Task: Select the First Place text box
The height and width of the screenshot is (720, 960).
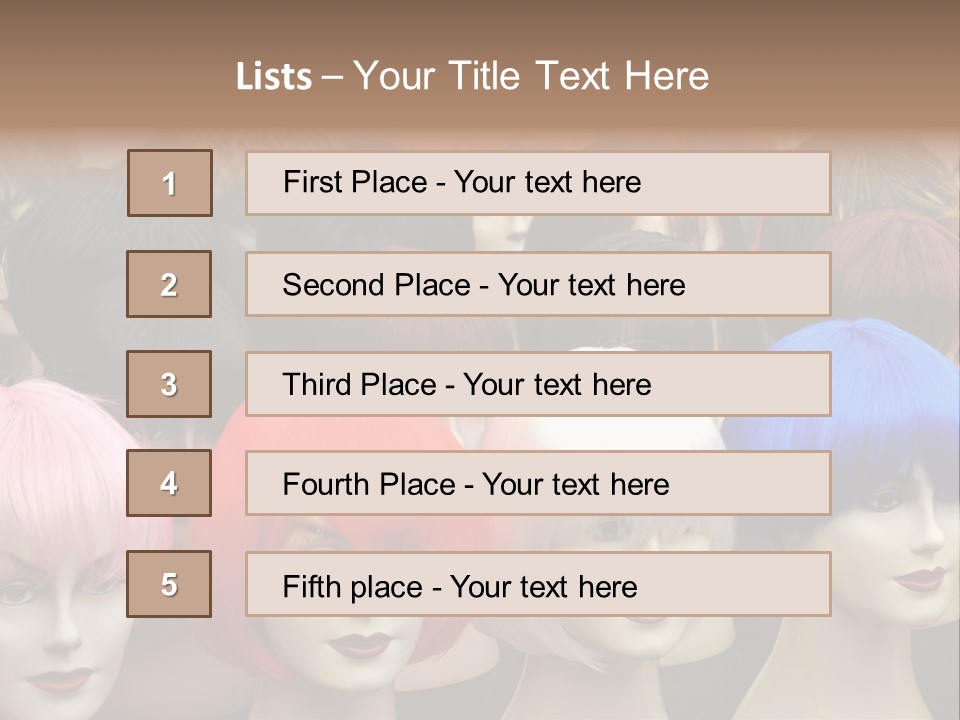Action: (538, 183)
